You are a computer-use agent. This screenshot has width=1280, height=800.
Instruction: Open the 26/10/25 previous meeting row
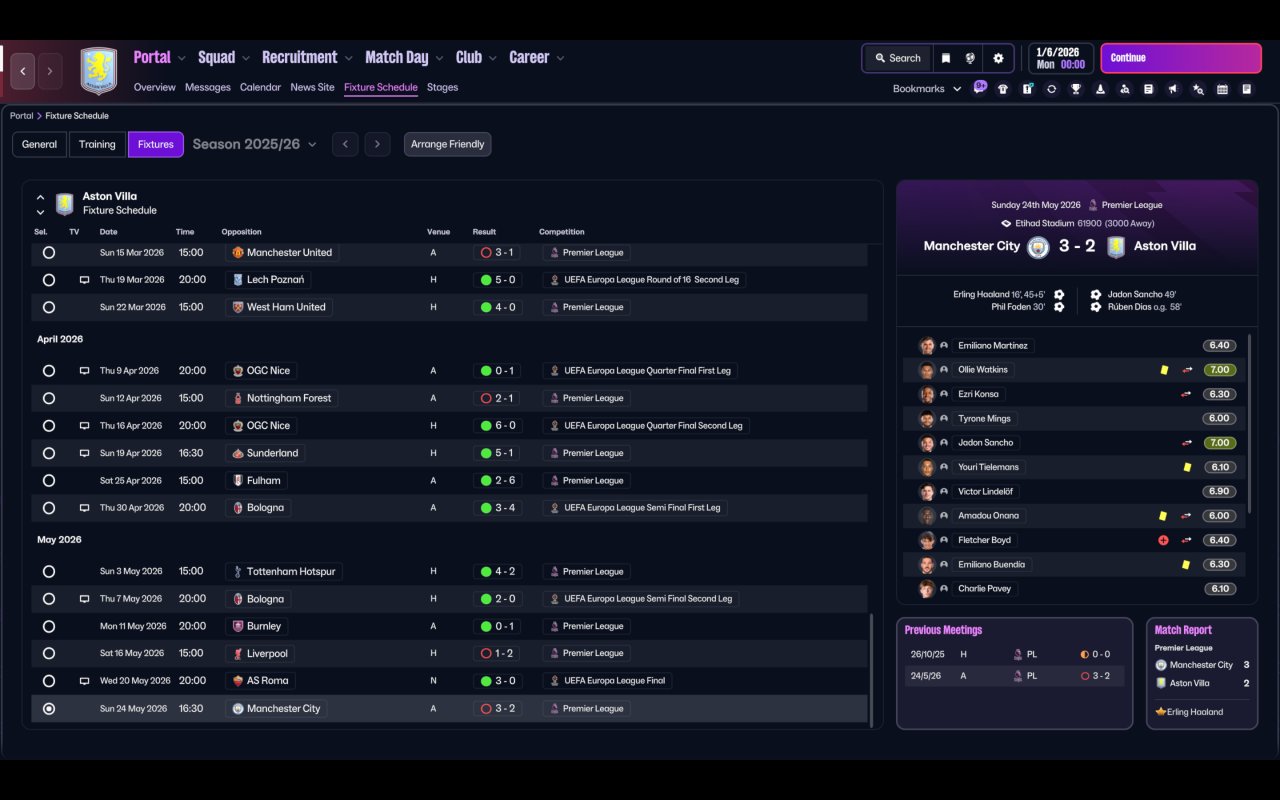click(1014, 654)
